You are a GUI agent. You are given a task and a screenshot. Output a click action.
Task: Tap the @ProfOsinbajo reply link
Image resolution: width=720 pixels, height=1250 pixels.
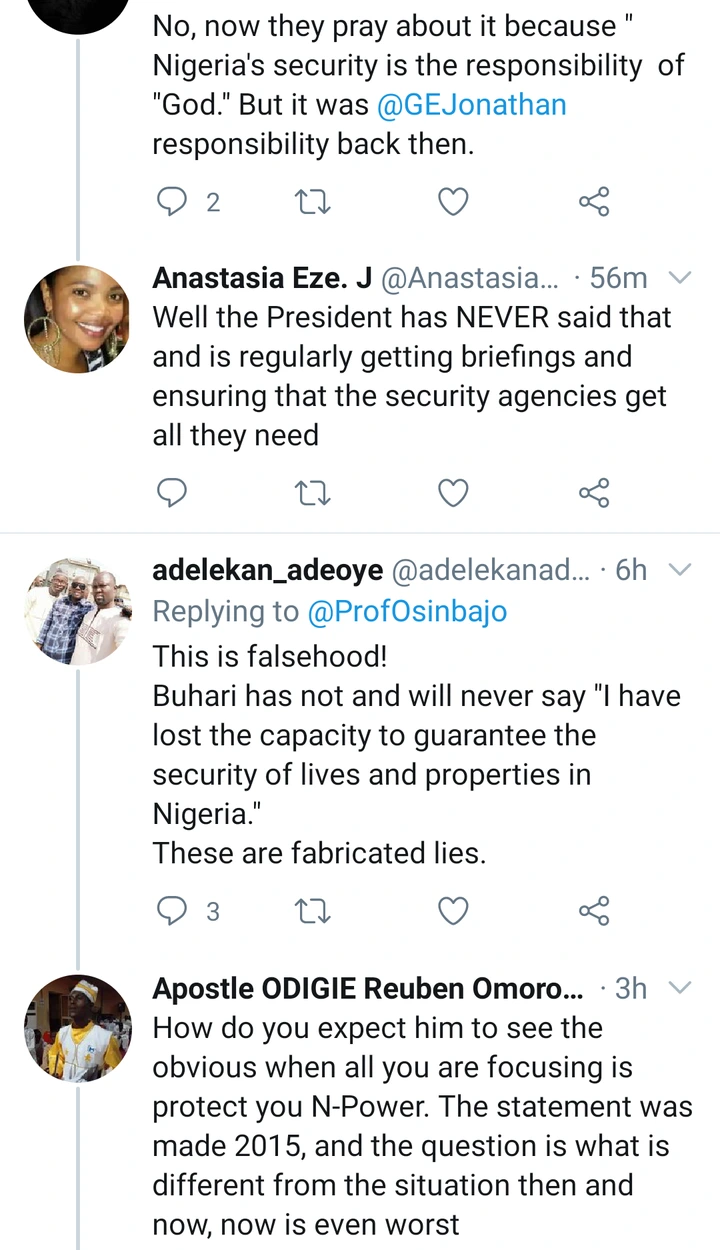pos(407,611)
